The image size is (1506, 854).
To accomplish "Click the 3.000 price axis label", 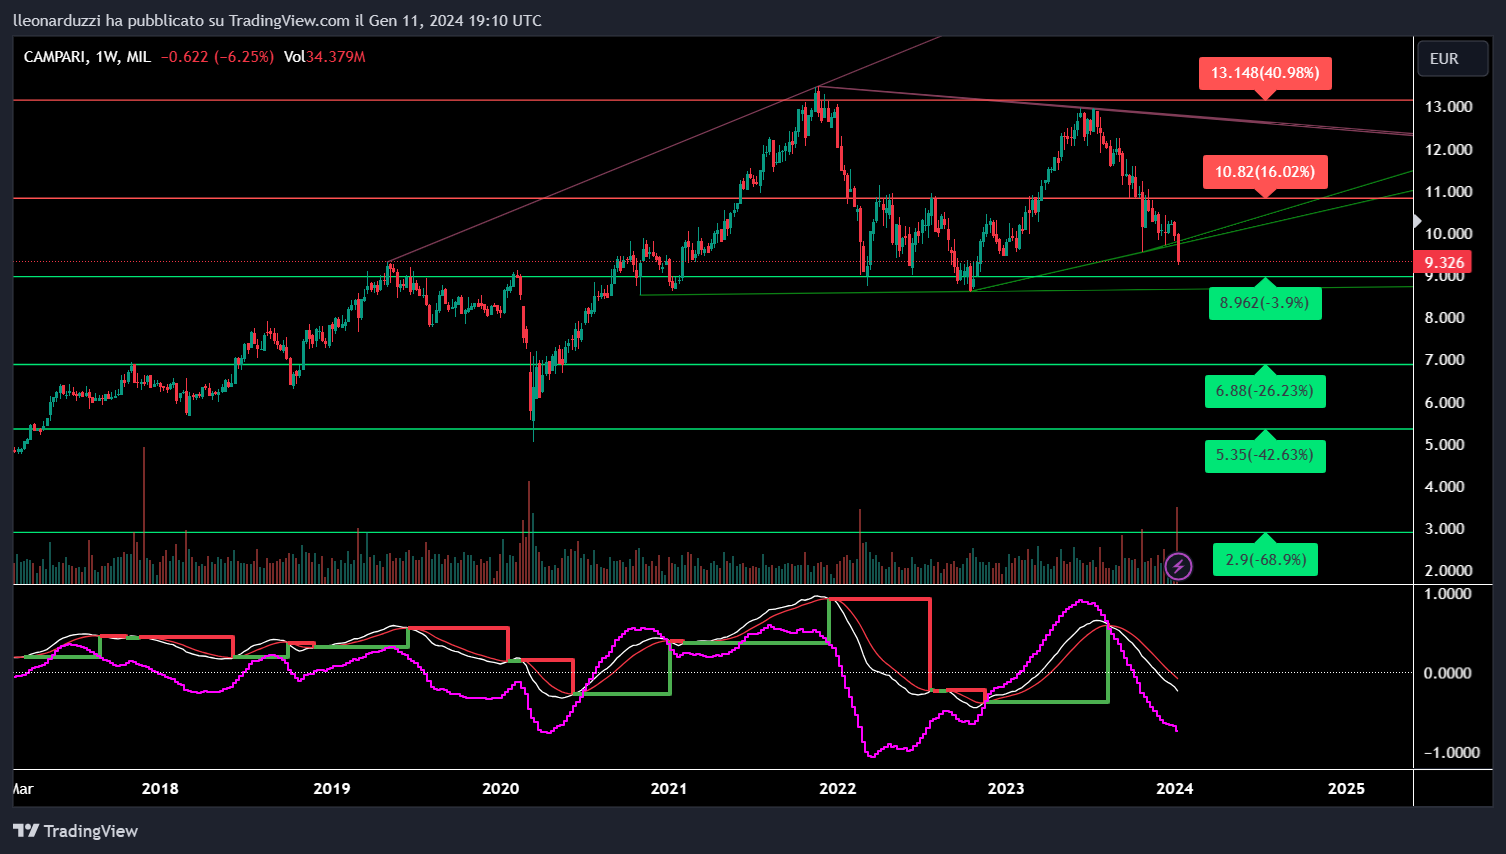I will point(1444,529).
